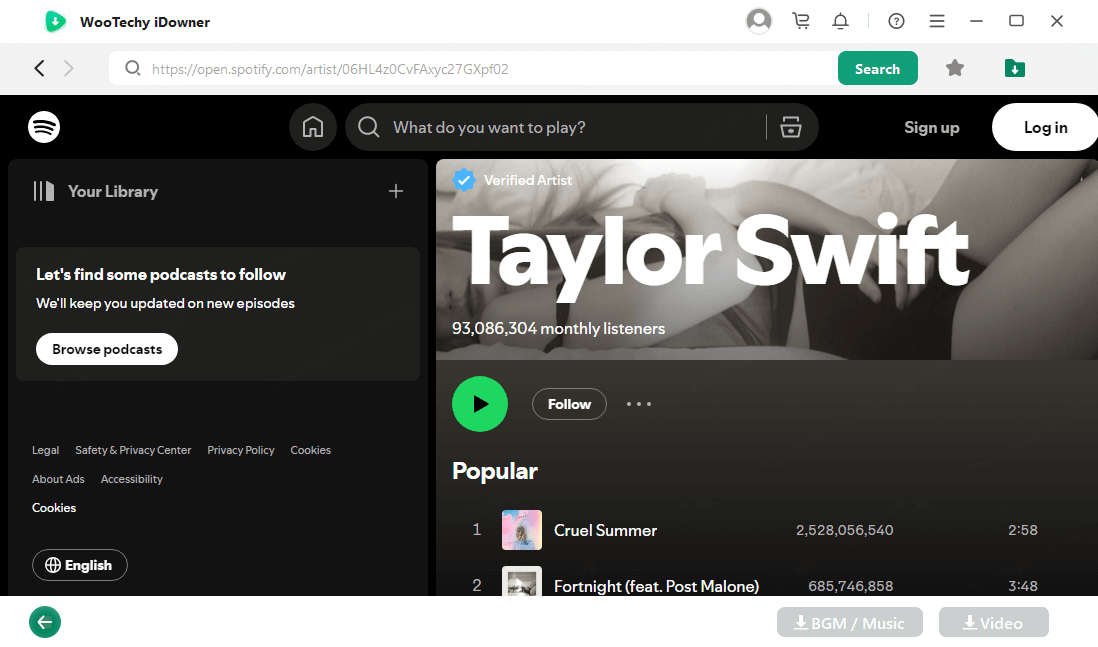
Task: Open the Privacy Policy link
Action: pyautogui.click(x=240, y=450)
